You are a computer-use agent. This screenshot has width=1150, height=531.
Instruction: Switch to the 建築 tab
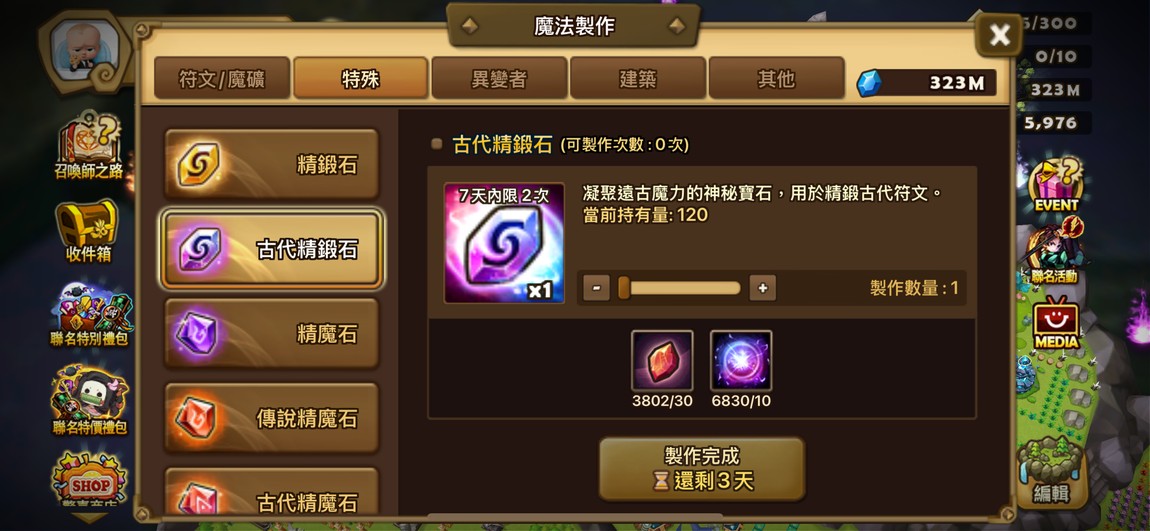pos(637,78)
